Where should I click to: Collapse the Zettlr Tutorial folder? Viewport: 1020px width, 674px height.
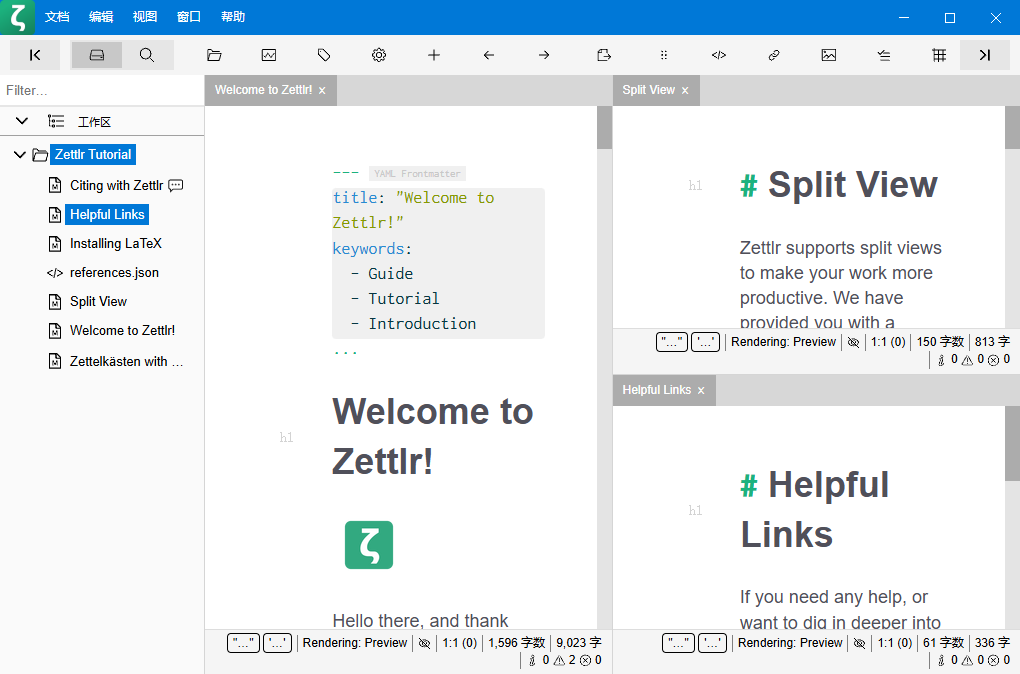tap(19, 155)
